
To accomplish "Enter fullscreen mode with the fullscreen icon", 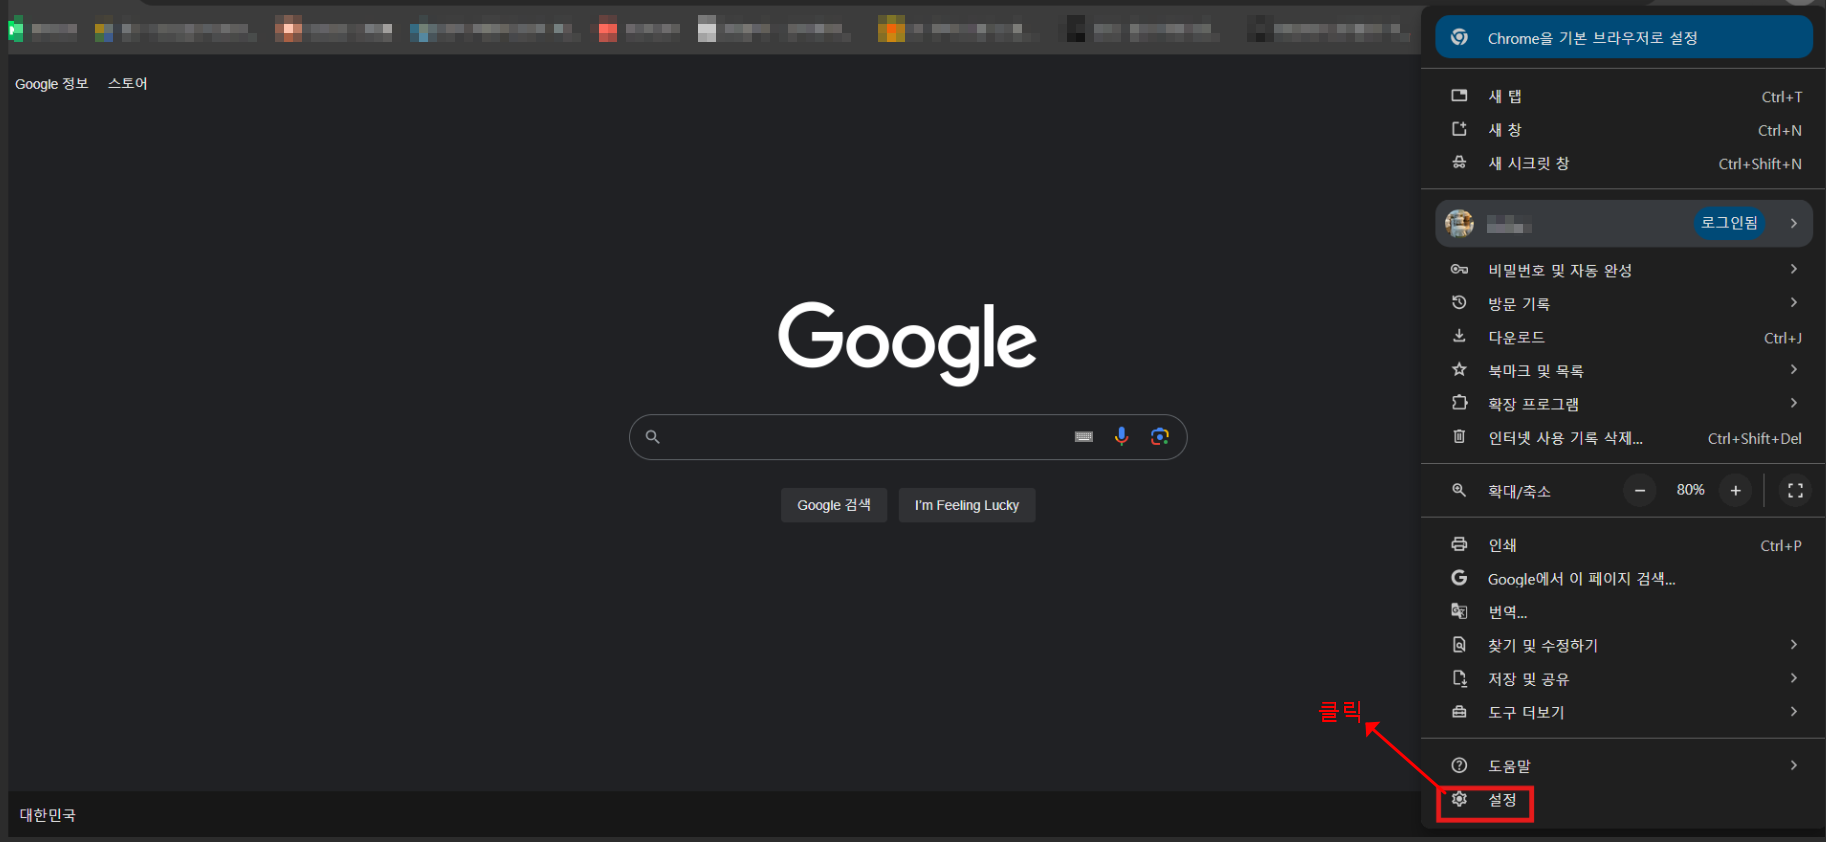I will [1795, 490].
